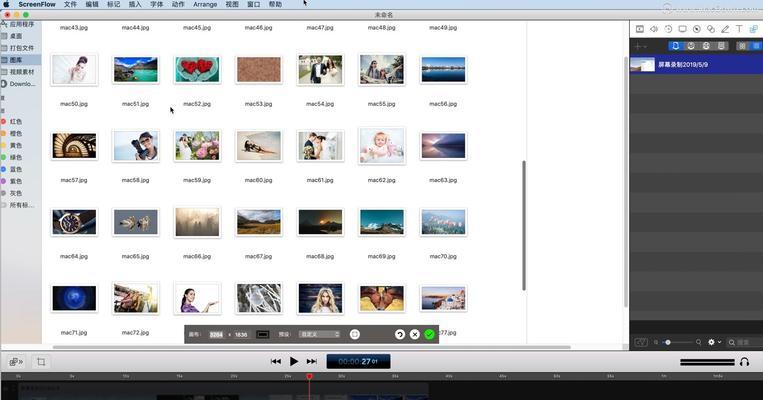Screen dimensions: 763x400
Task: Open the 标记 menu
Action: pyautogui.click(x=113, y=4)
